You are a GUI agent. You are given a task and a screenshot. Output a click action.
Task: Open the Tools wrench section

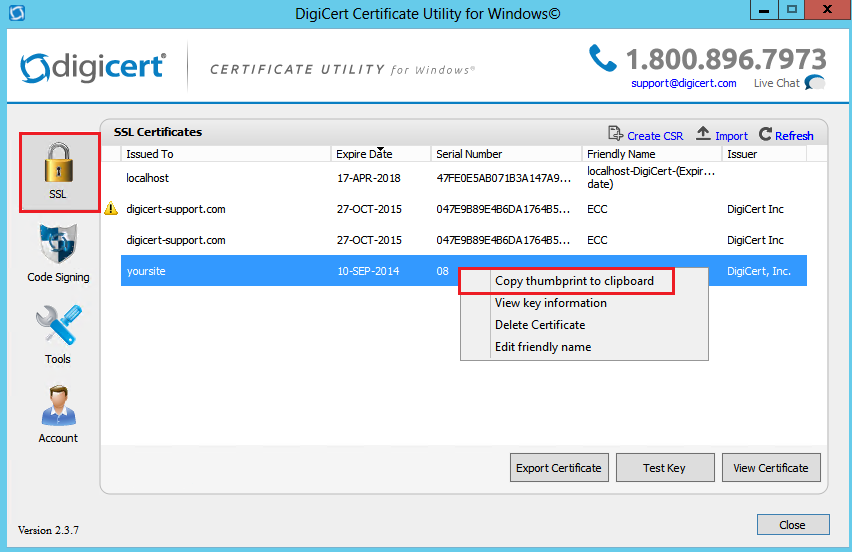(x=58, y=334)
